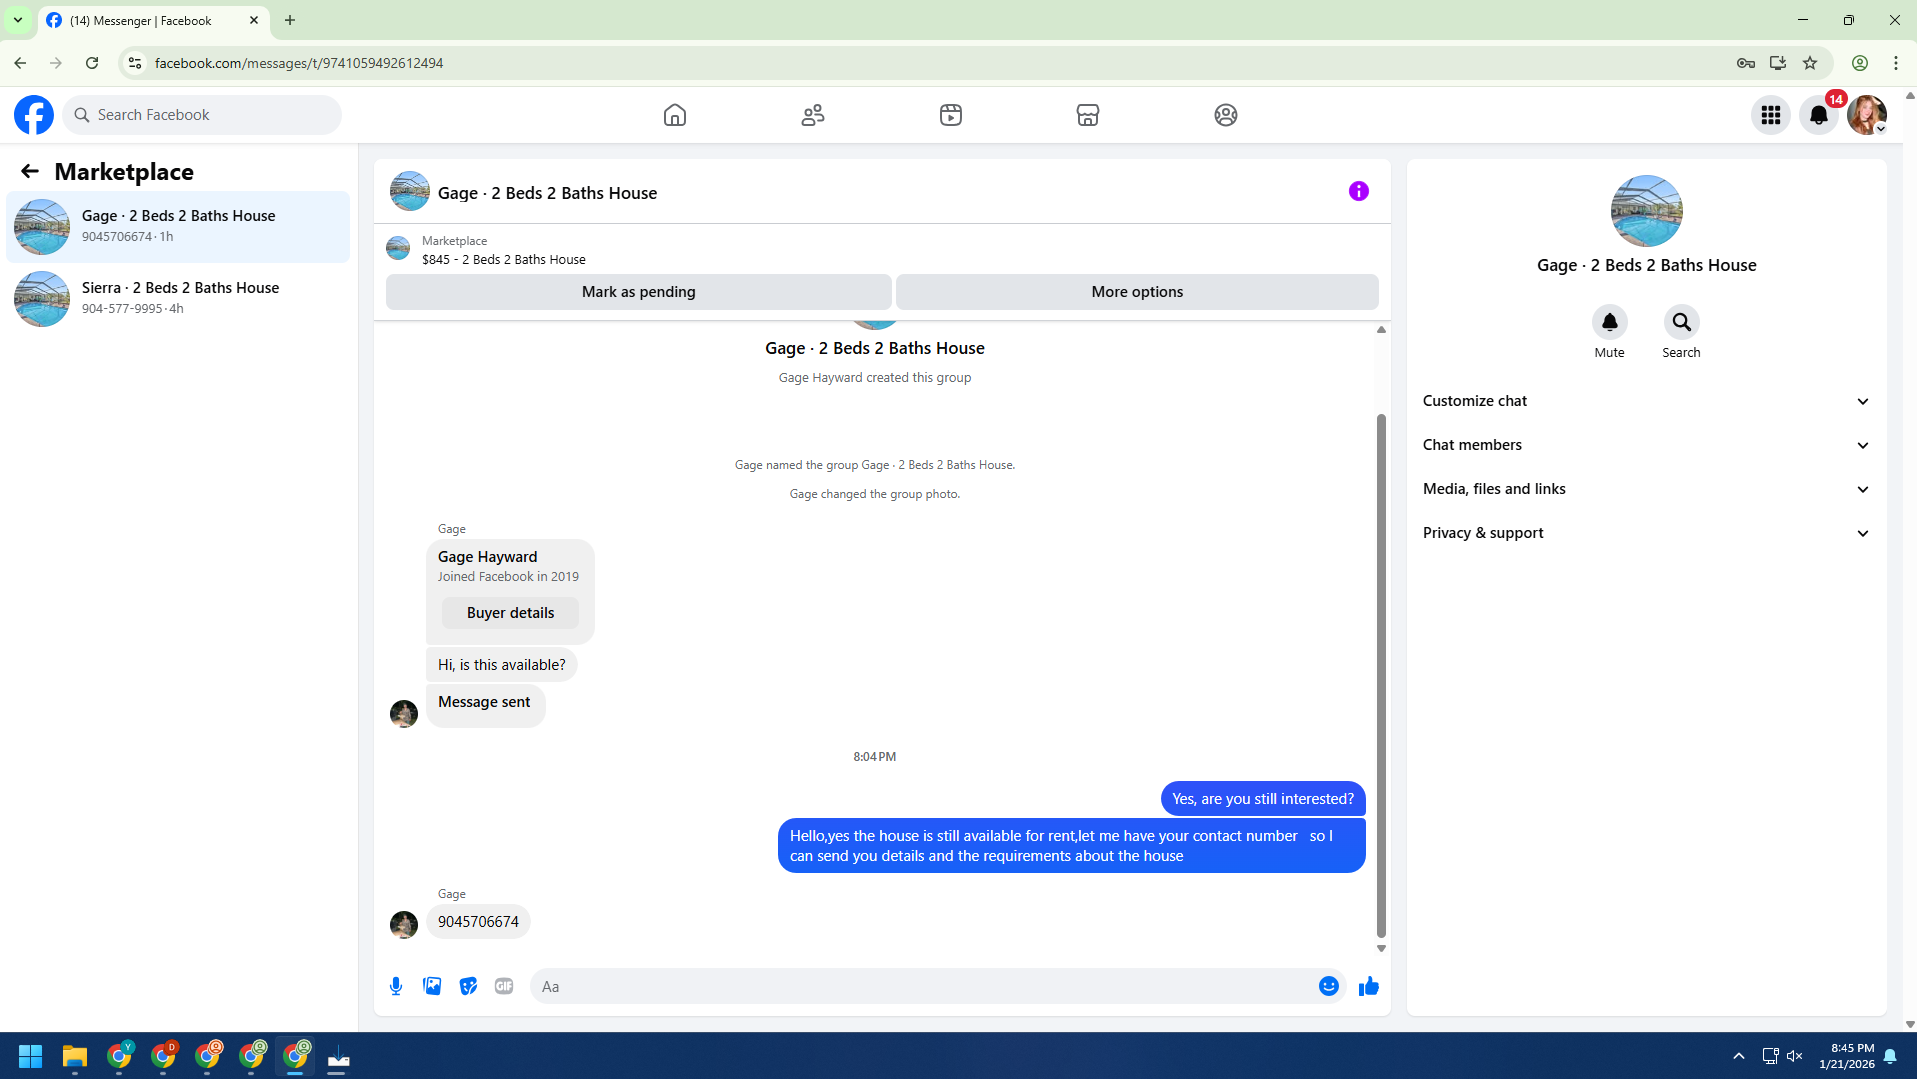1917x1079 pixels.
Task: Open the notifications bell with 14 badge
Action: [1819, 115]
